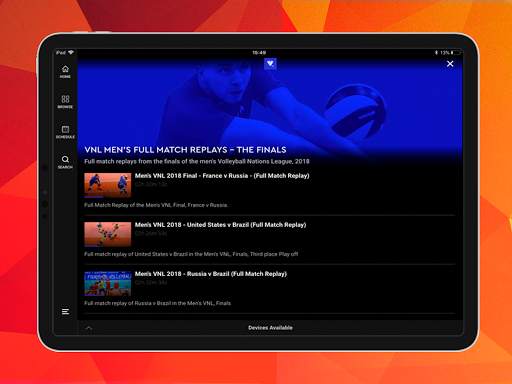Expand the Devices Available chevron
The height and width of the screenshot is (384, 512).
[x=88, y=328]
